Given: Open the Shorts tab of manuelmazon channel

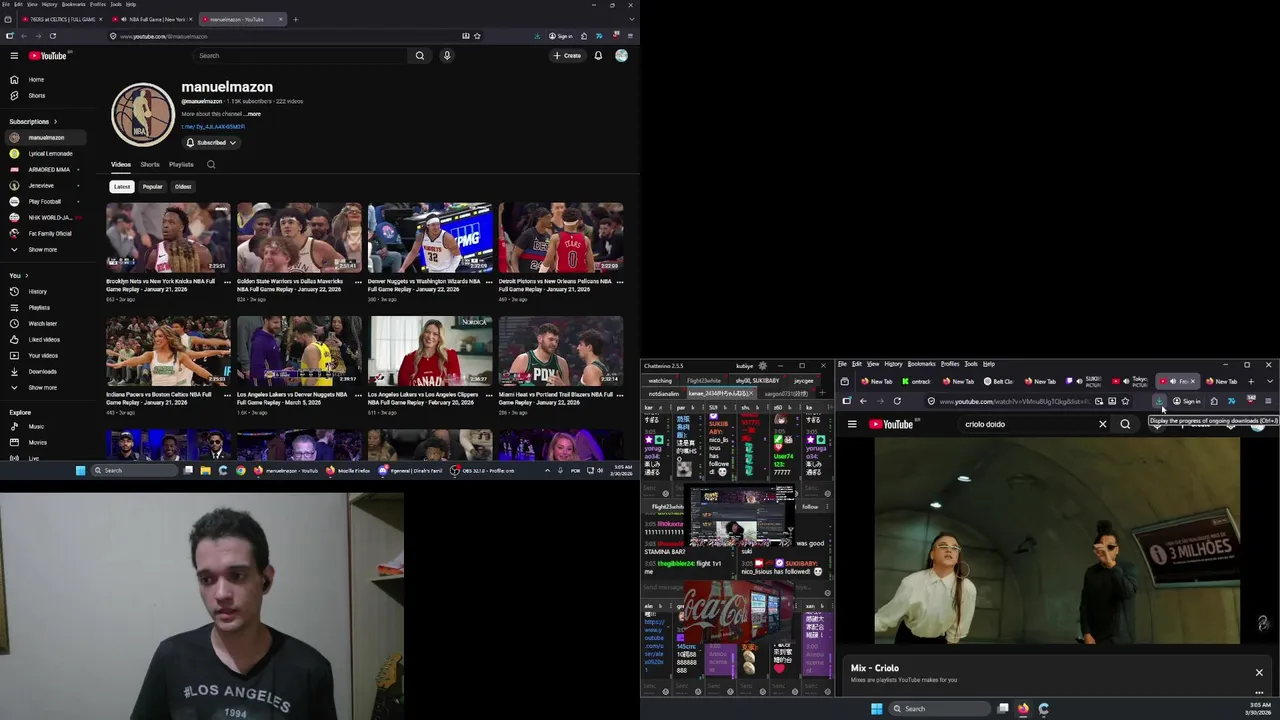Looking at the screenshot, I should point(150,164).
